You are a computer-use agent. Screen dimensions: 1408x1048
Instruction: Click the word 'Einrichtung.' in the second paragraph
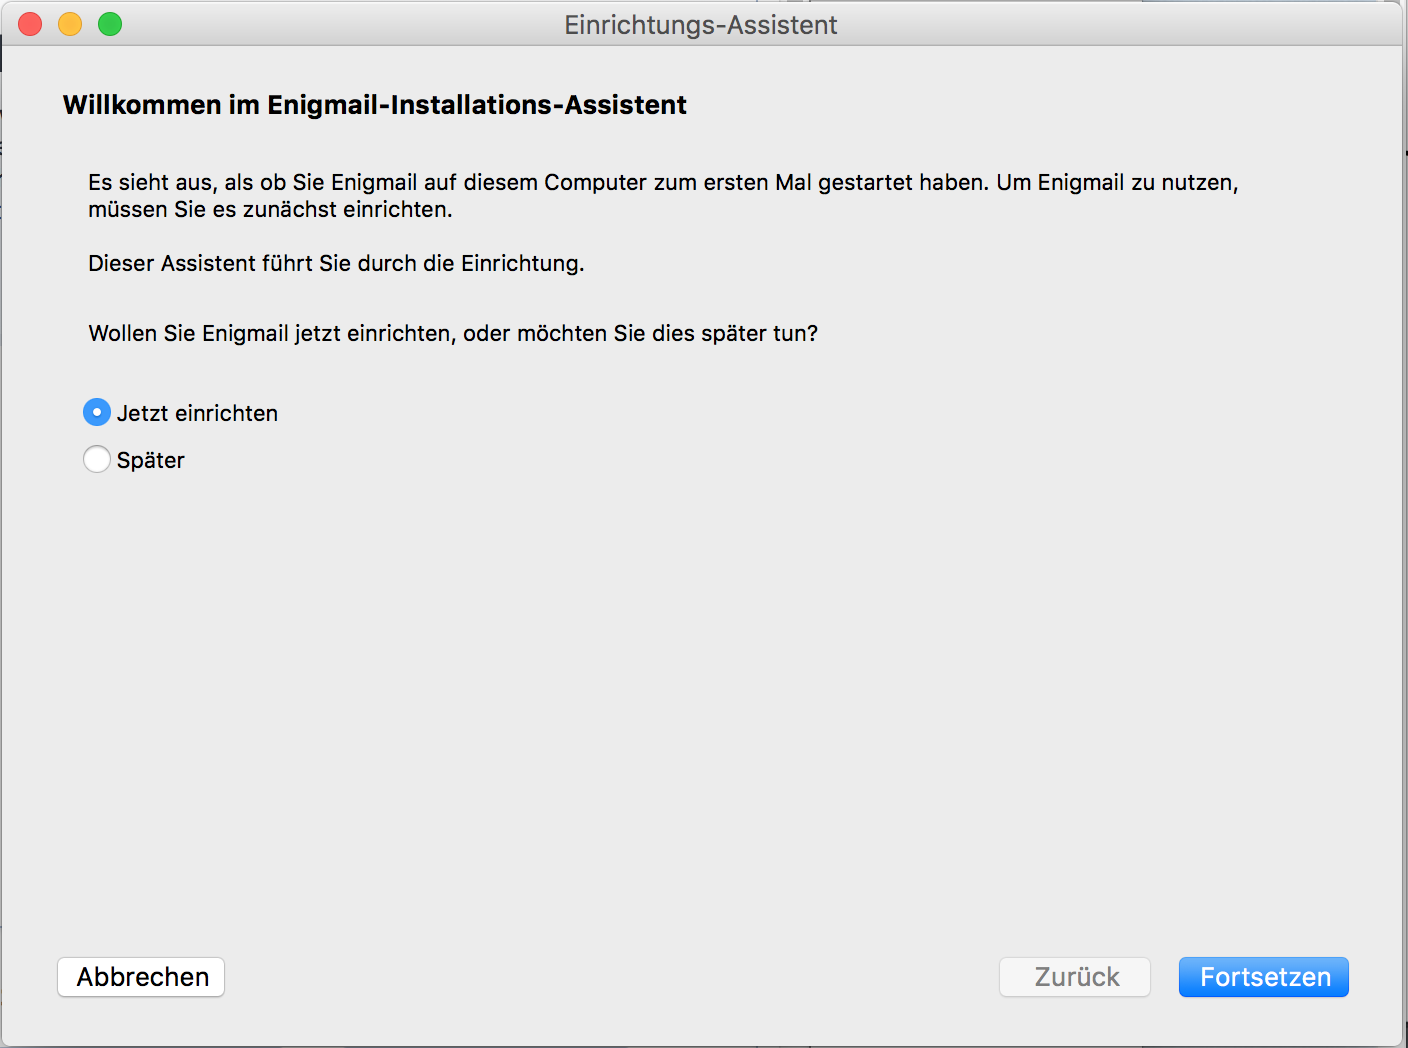(x=522, y=263)
